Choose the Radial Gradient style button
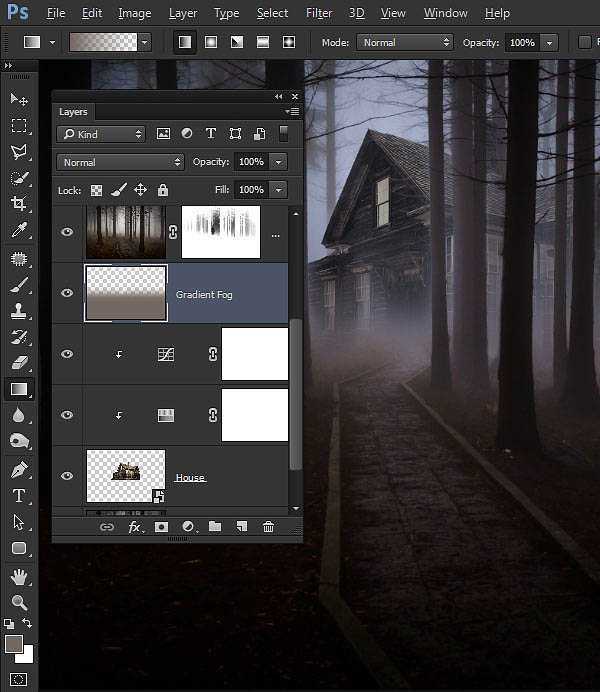 point(211,42)
